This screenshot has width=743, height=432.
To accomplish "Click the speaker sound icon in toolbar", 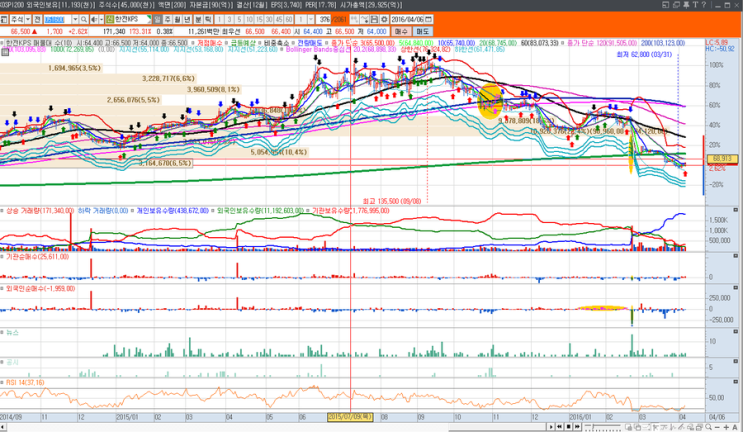I will (94, 19).
